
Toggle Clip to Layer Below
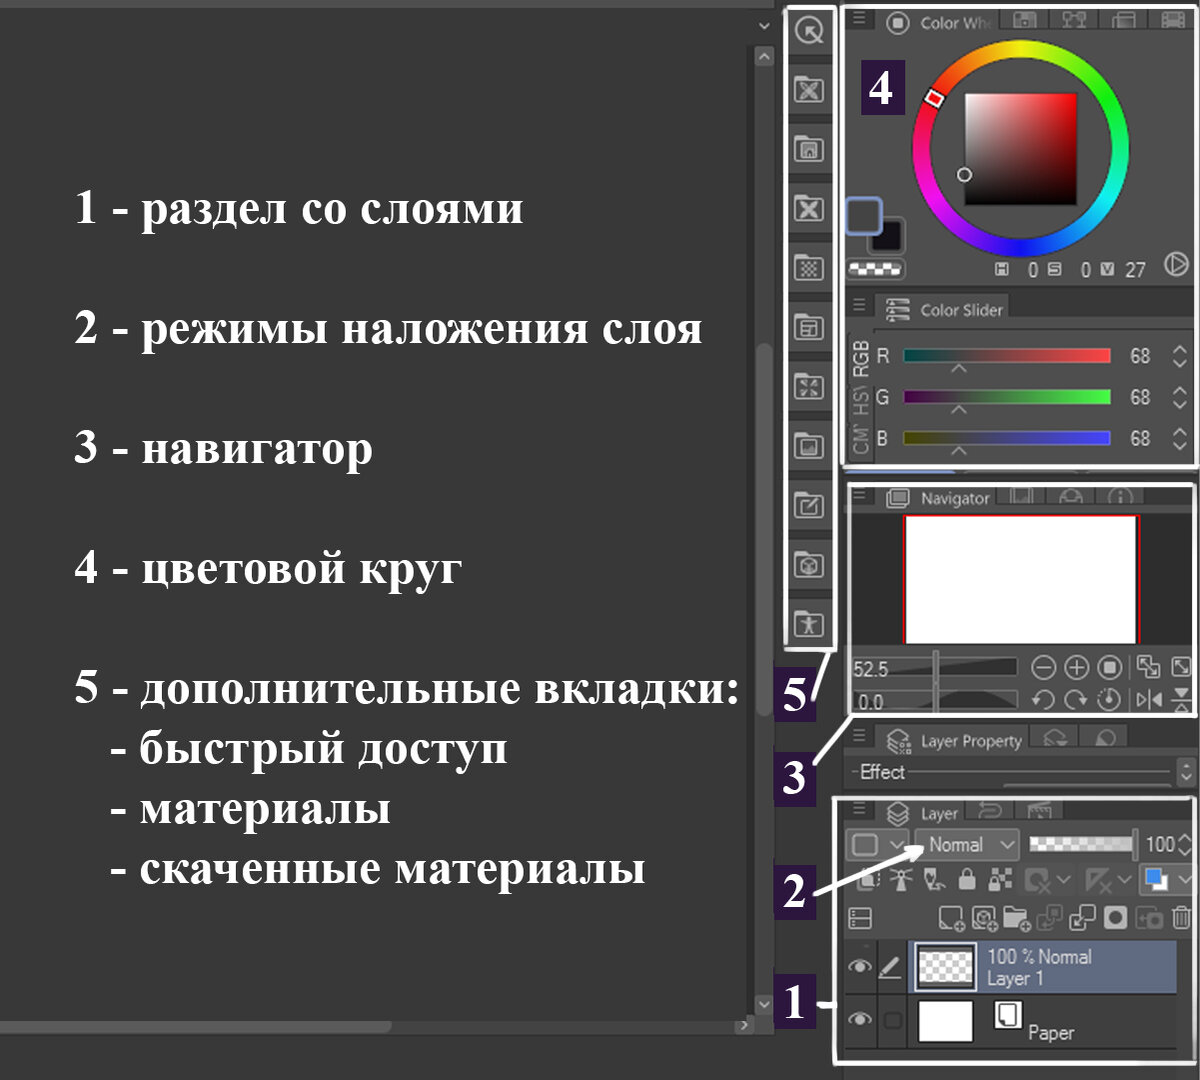[x=869, y=880]
